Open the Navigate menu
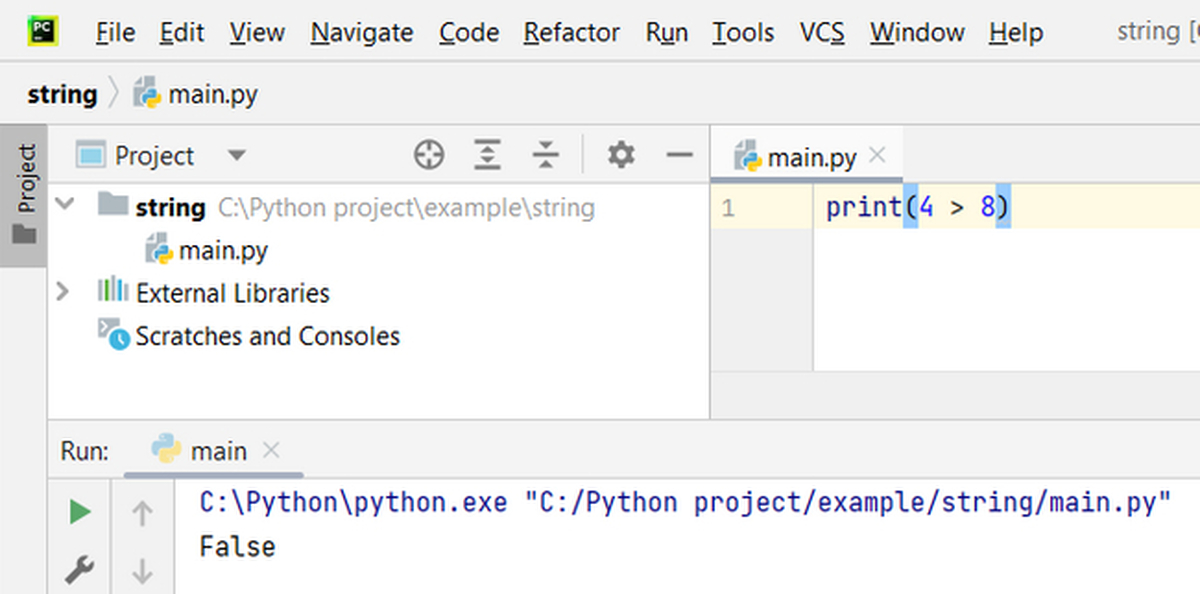The height and width of the screenshot is (594, 1200). click(361, 33)
